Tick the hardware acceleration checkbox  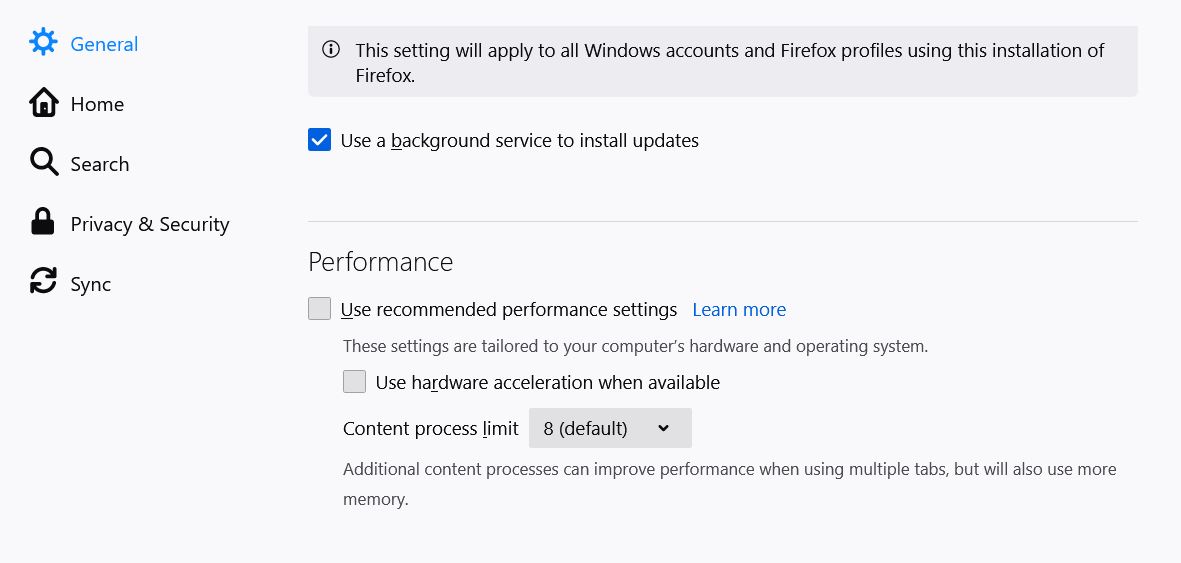tap(354, 382)
